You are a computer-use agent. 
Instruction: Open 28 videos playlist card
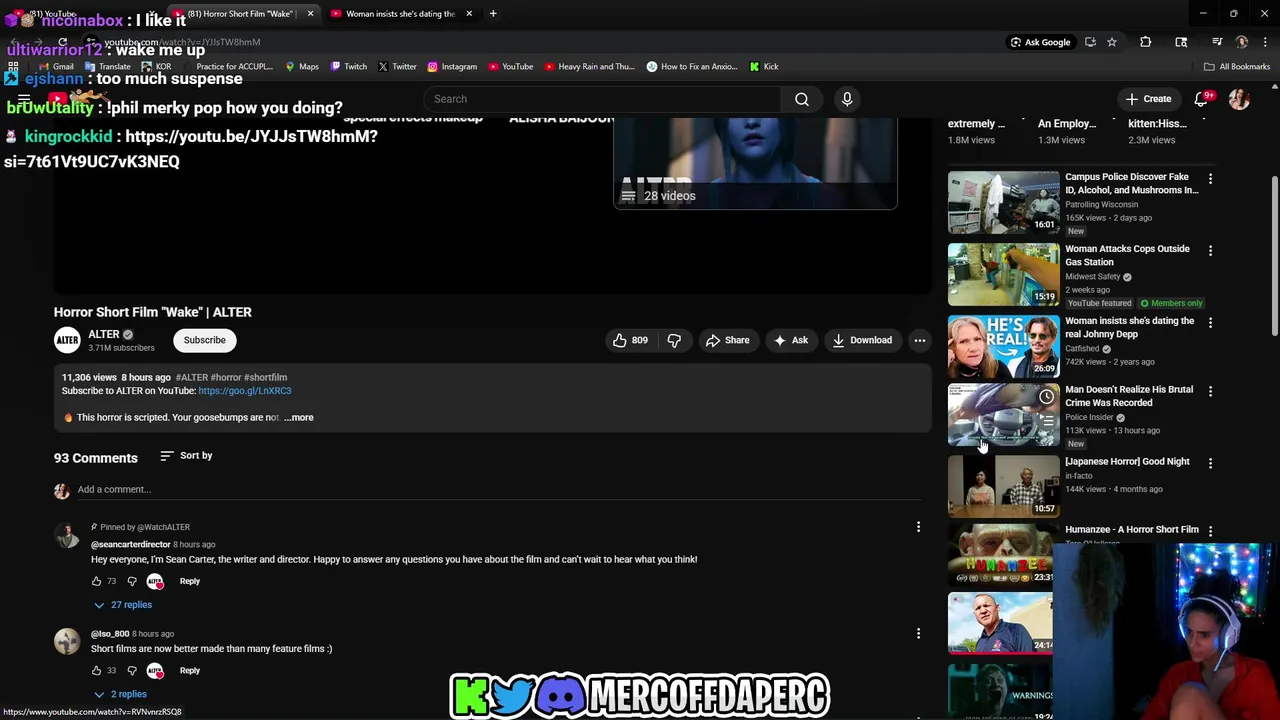click(755, 163)
